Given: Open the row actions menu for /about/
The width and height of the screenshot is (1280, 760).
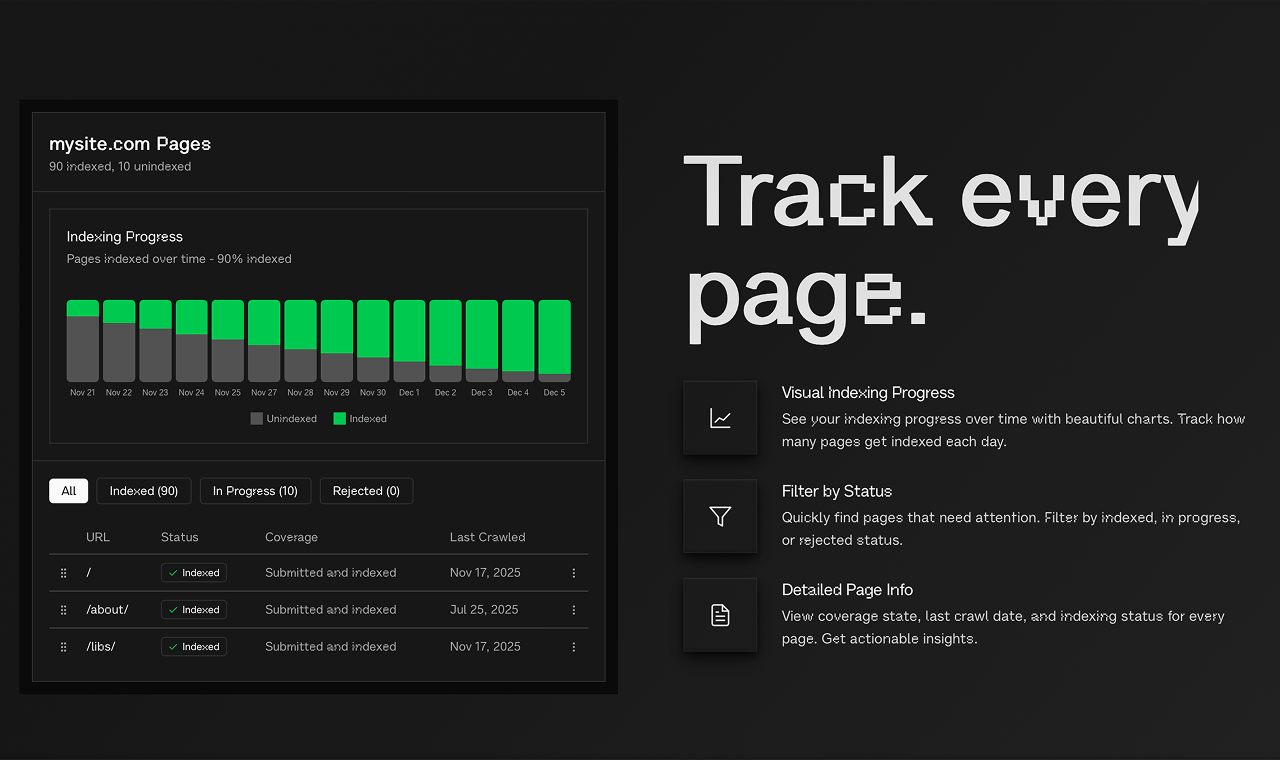Looking at the screenshot, I should coord(573,609).
